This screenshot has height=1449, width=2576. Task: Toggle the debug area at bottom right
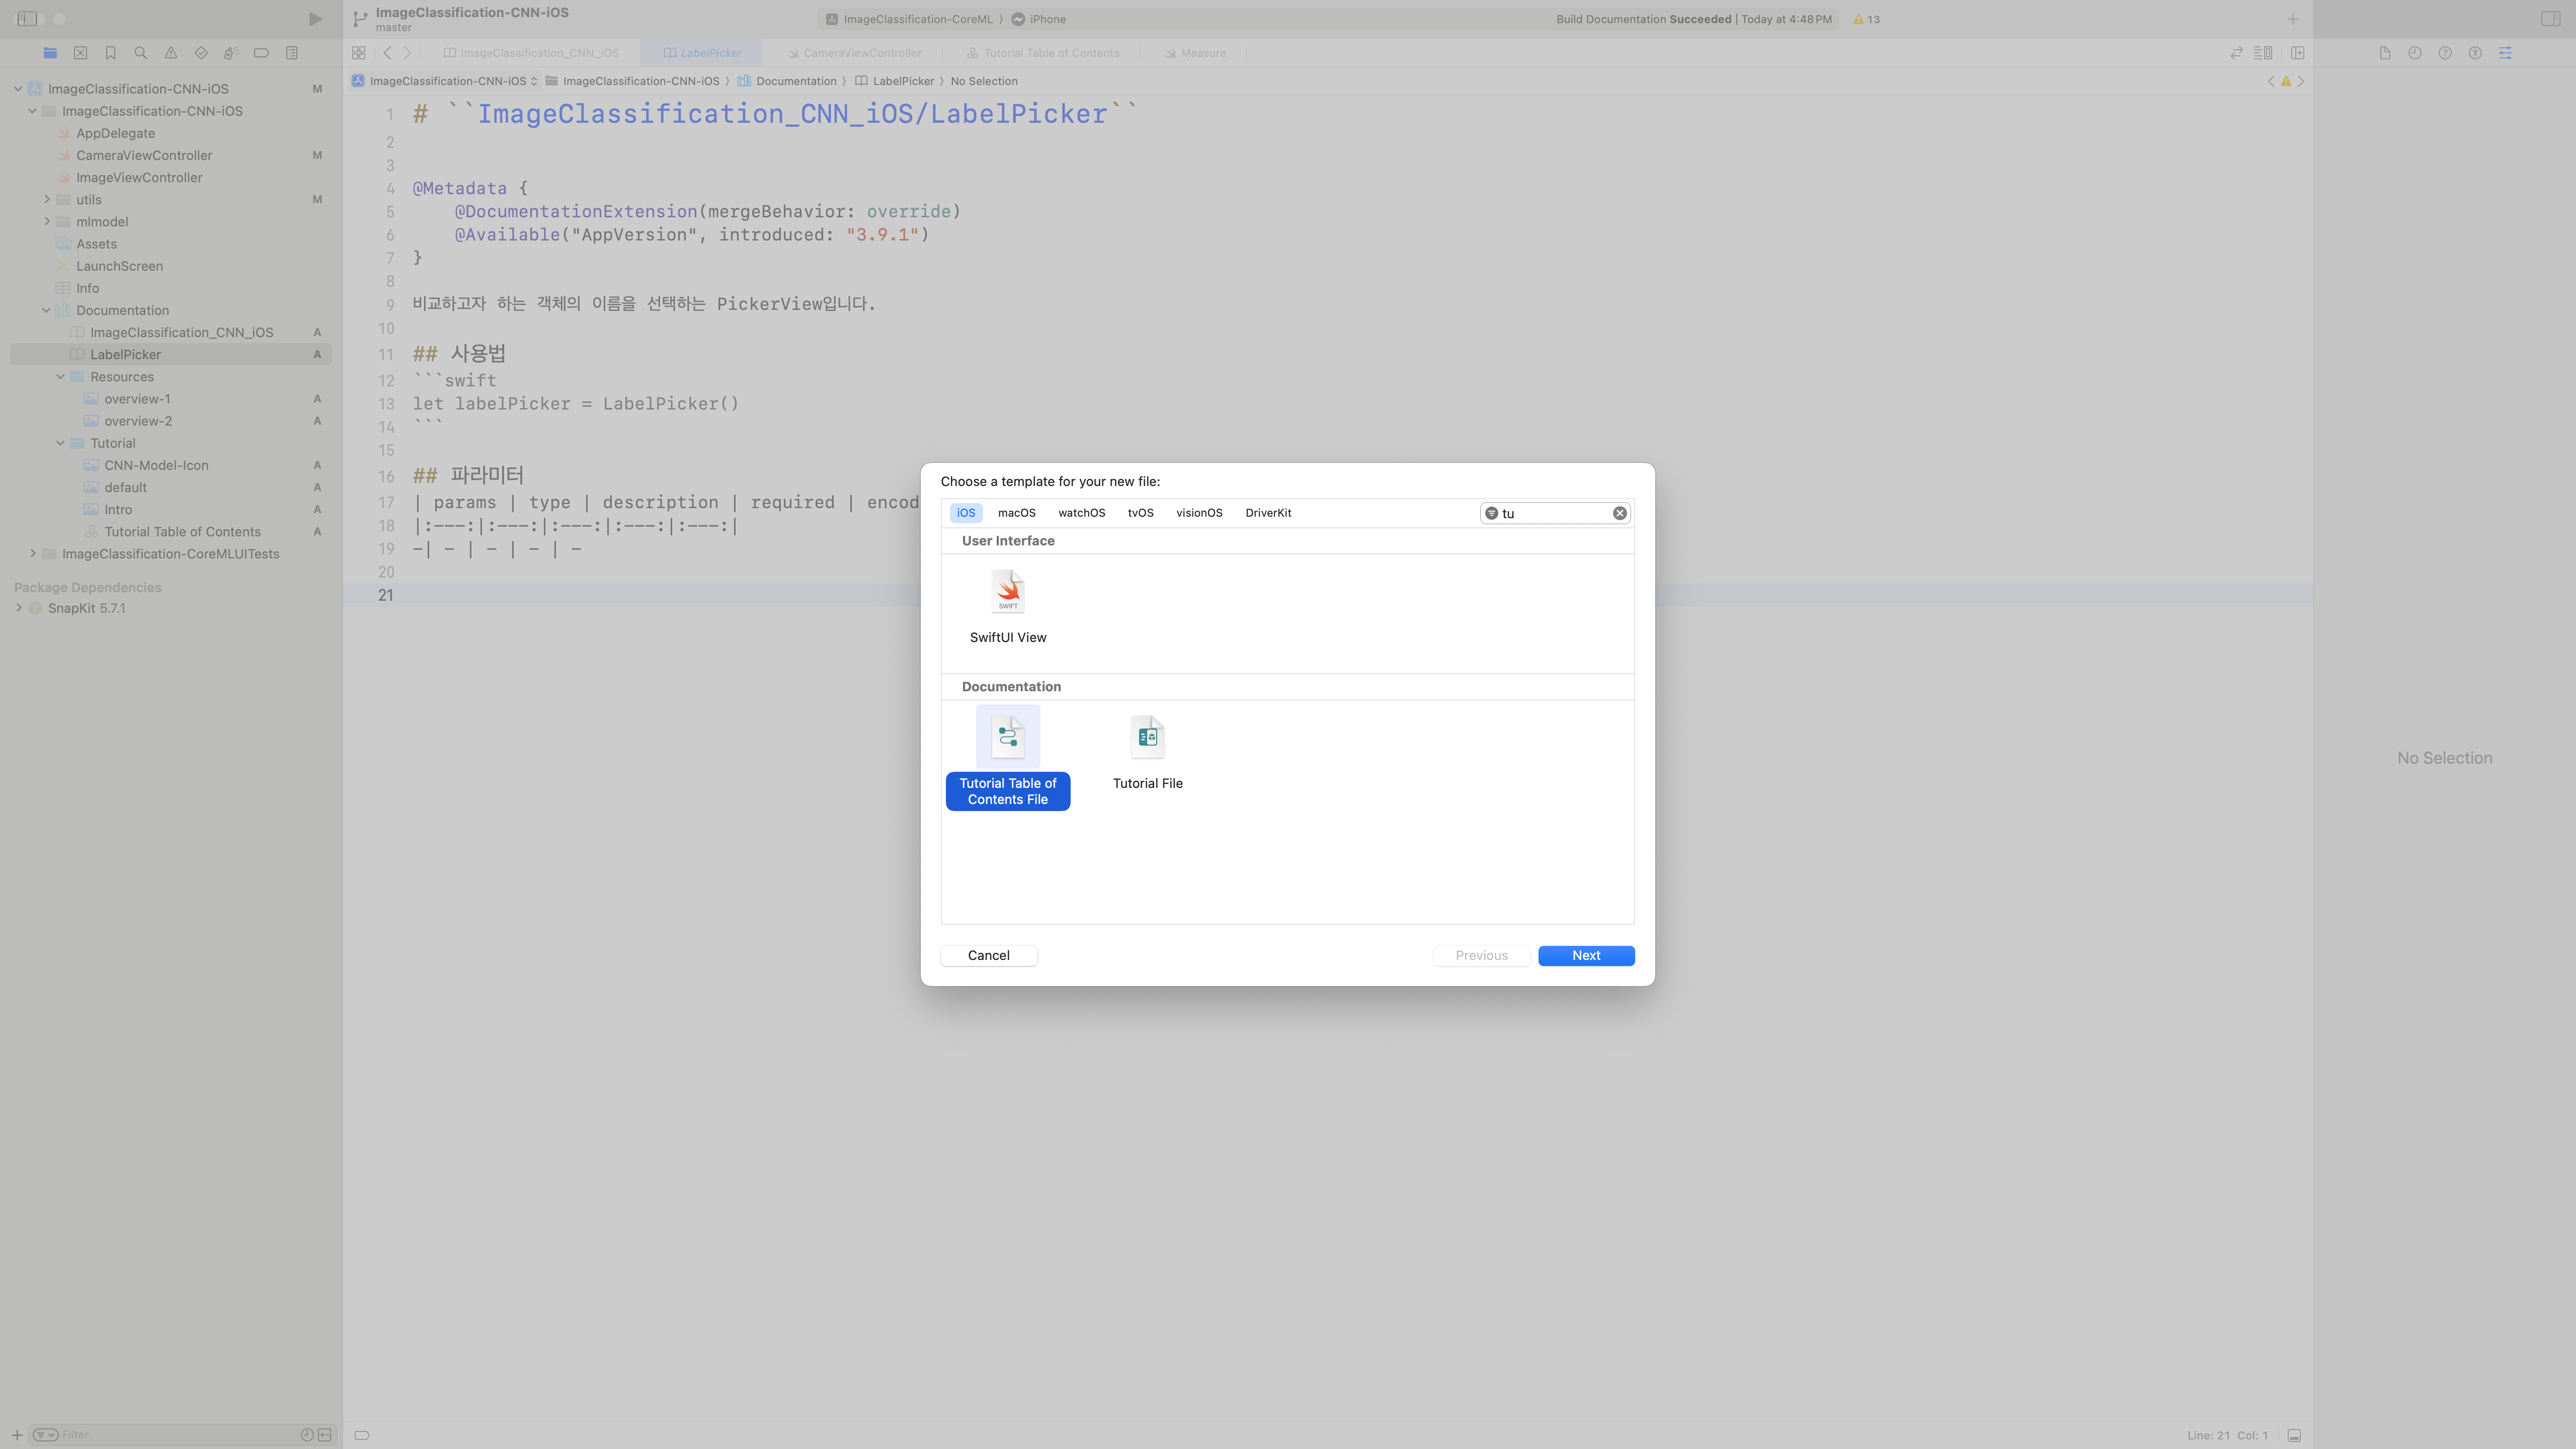pos(2294,1435)
